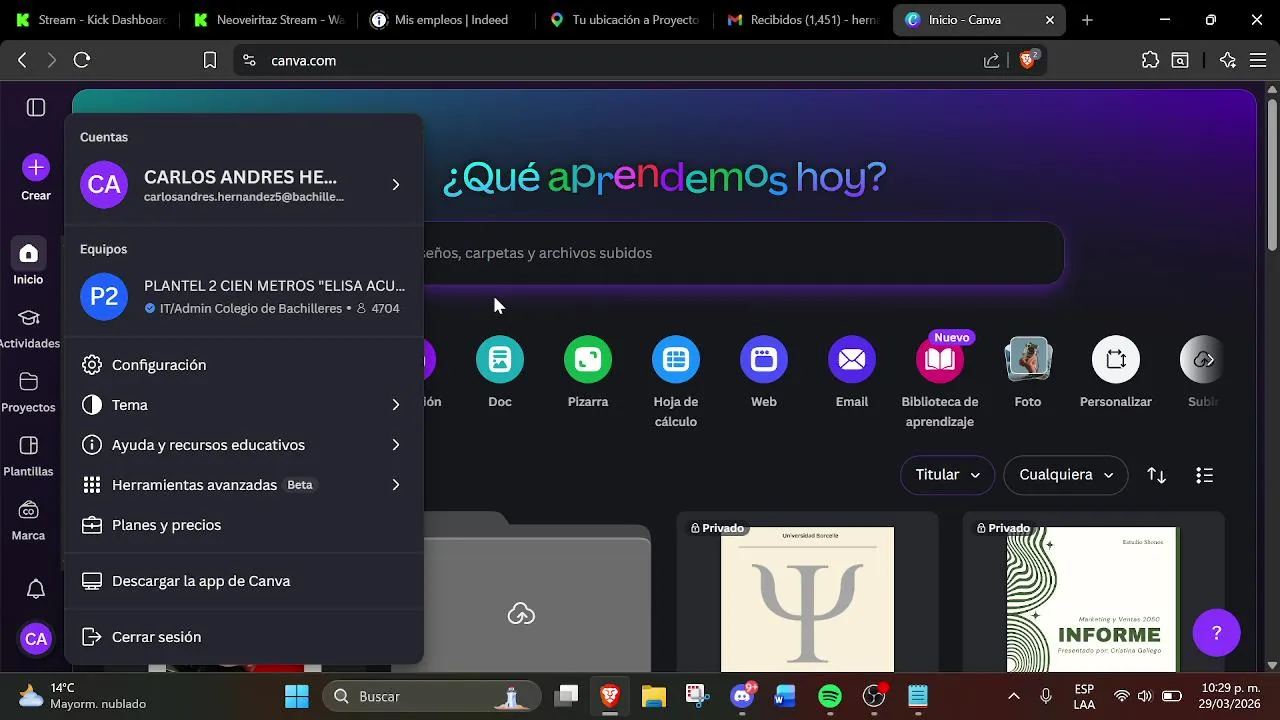
Task: Open Configuración from account menu
Action: click(x=244, y=365)
